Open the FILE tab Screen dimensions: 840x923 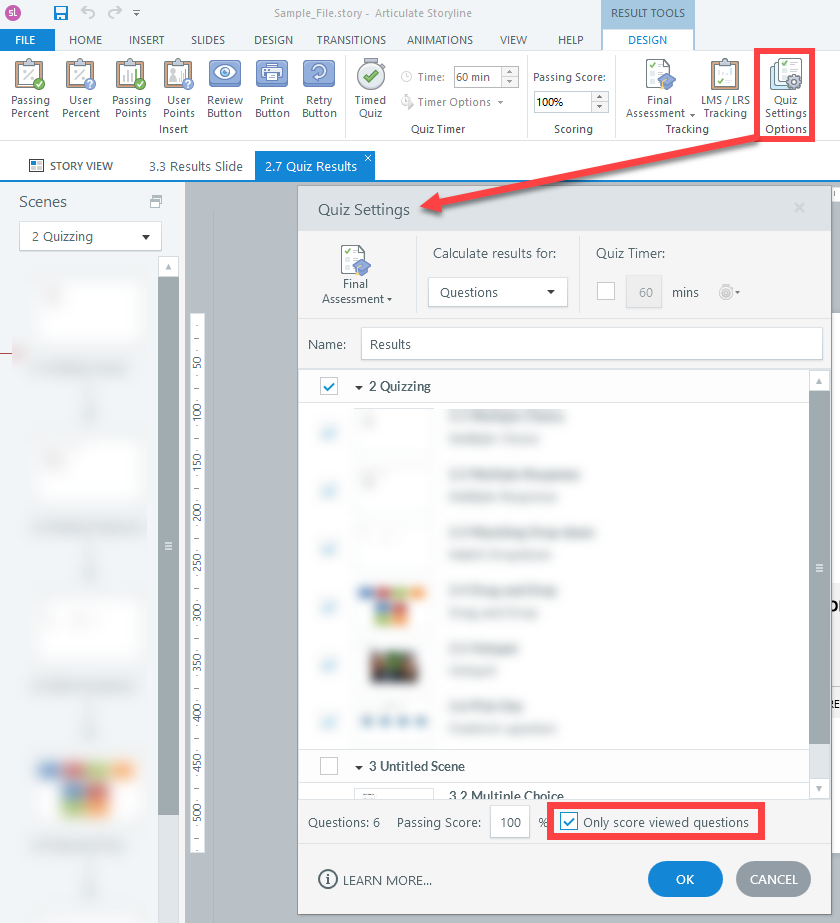click(x=25, y=40)
